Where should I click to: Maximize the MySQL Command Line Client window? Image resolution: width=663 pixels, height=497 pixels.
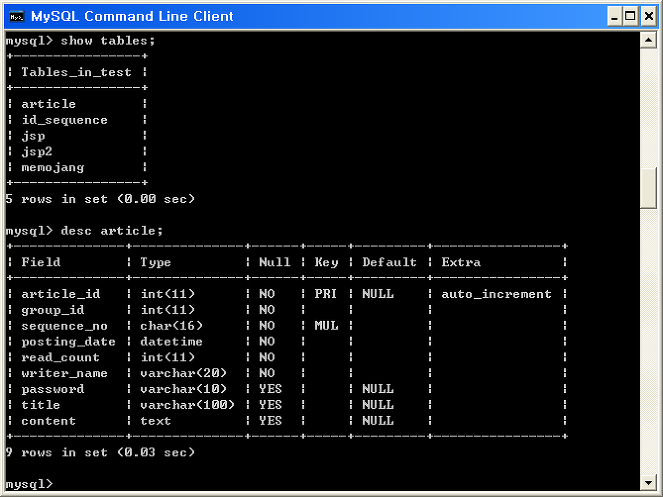click(x=630, y=16)
